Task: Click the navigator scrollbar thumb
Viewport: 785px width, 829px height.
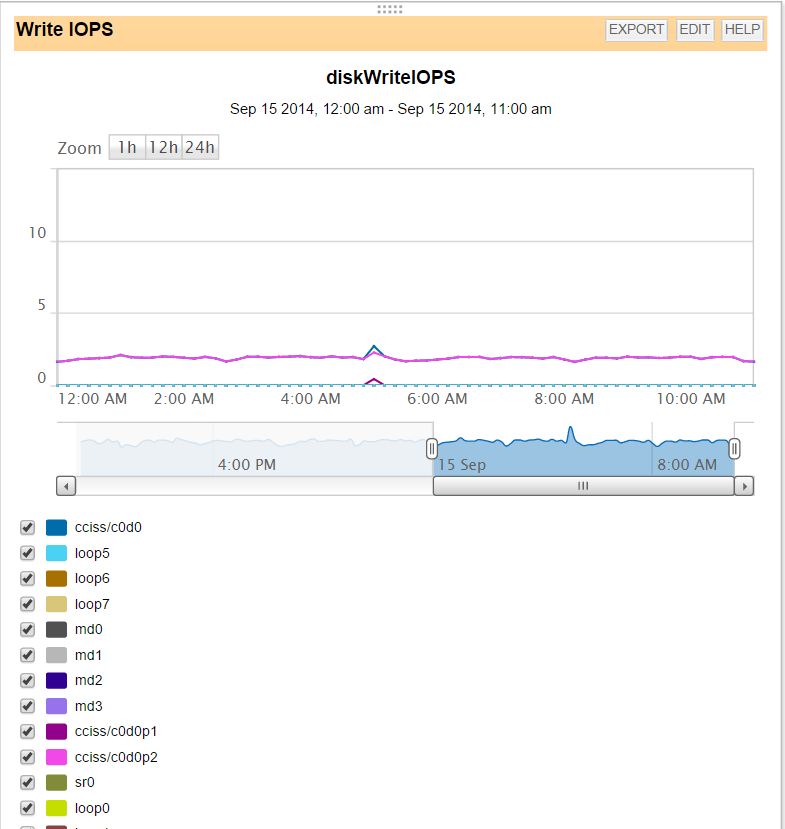Action: (x=584, y=486)
